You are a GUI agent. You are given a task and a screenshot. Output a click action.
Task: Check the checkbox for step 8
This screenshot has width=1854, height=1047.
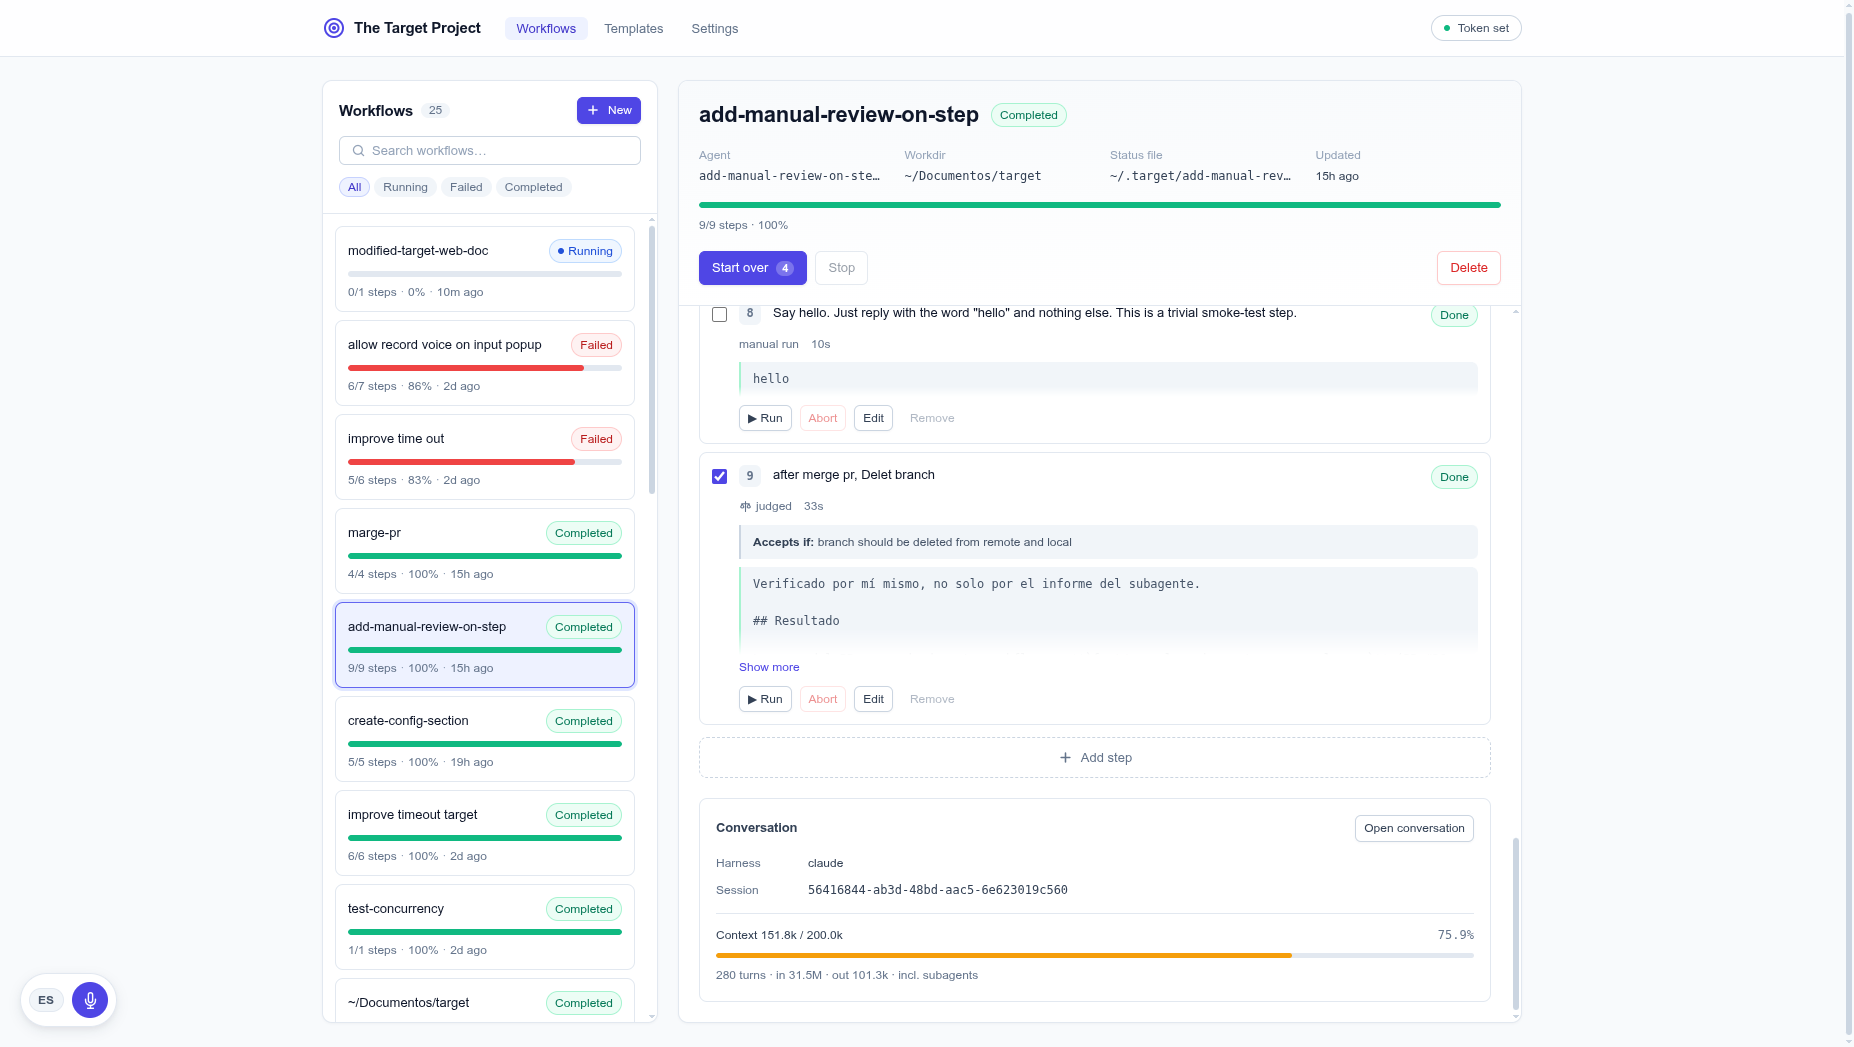tap(719, 314)
